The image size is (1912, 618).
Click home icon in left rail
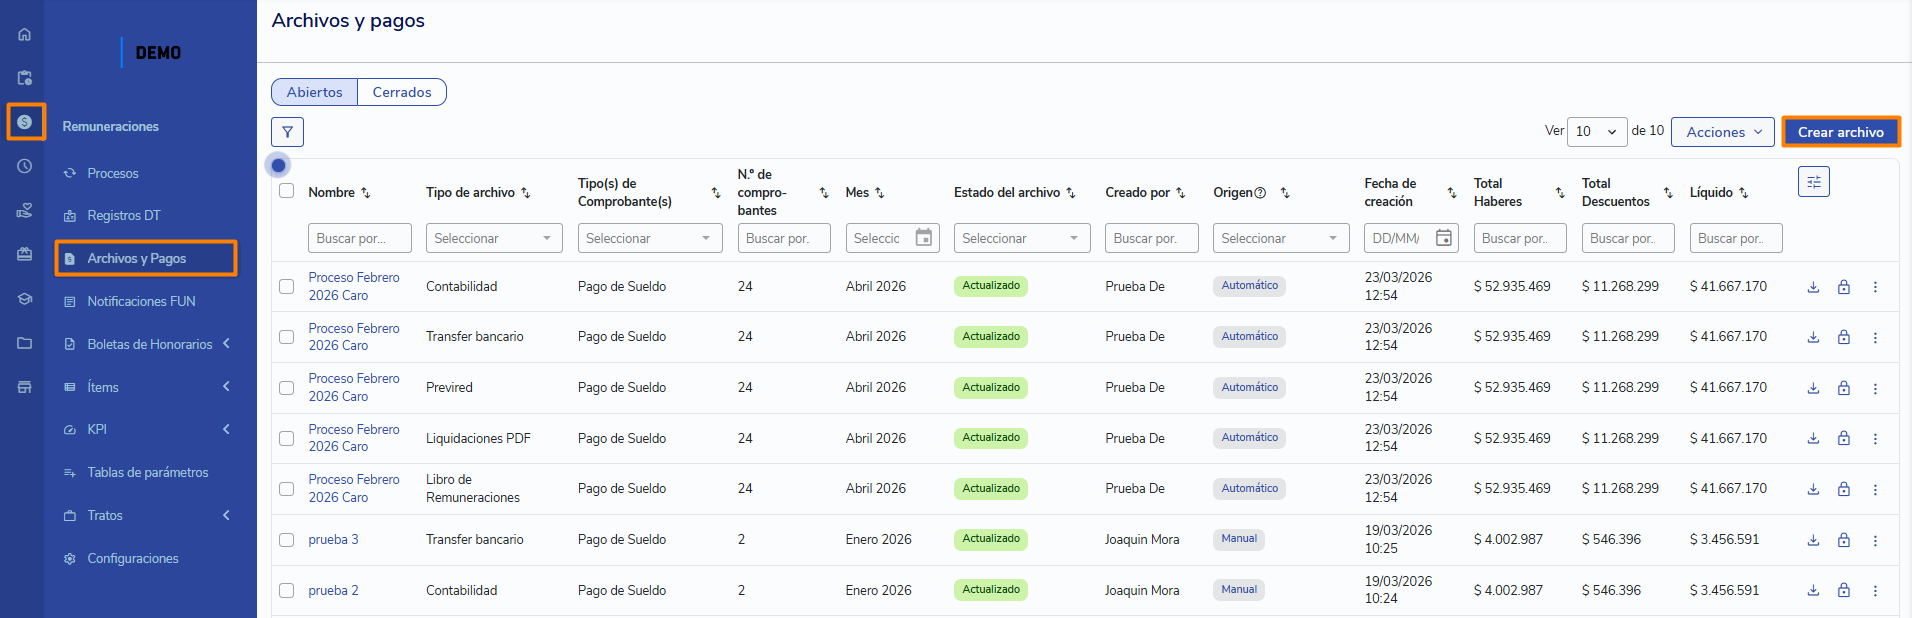pyautogui.click(x=25, y=34)
